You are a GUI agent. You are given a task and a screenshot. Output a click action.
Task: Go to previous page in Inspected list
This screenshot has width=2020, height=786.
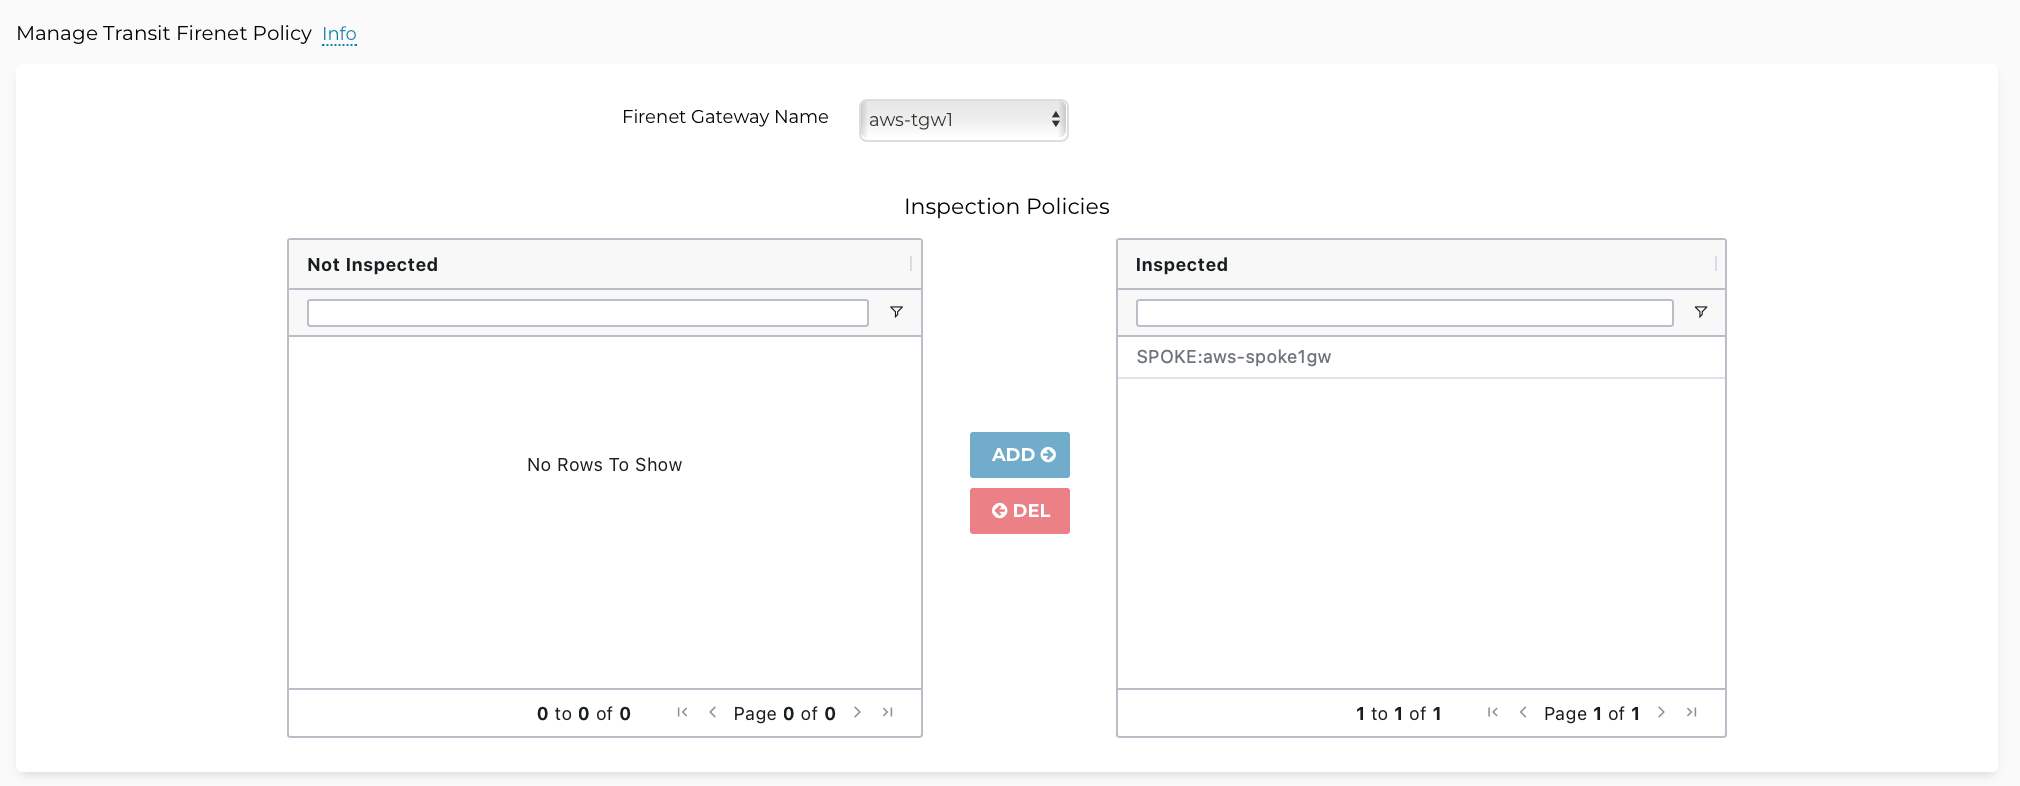1523,712
